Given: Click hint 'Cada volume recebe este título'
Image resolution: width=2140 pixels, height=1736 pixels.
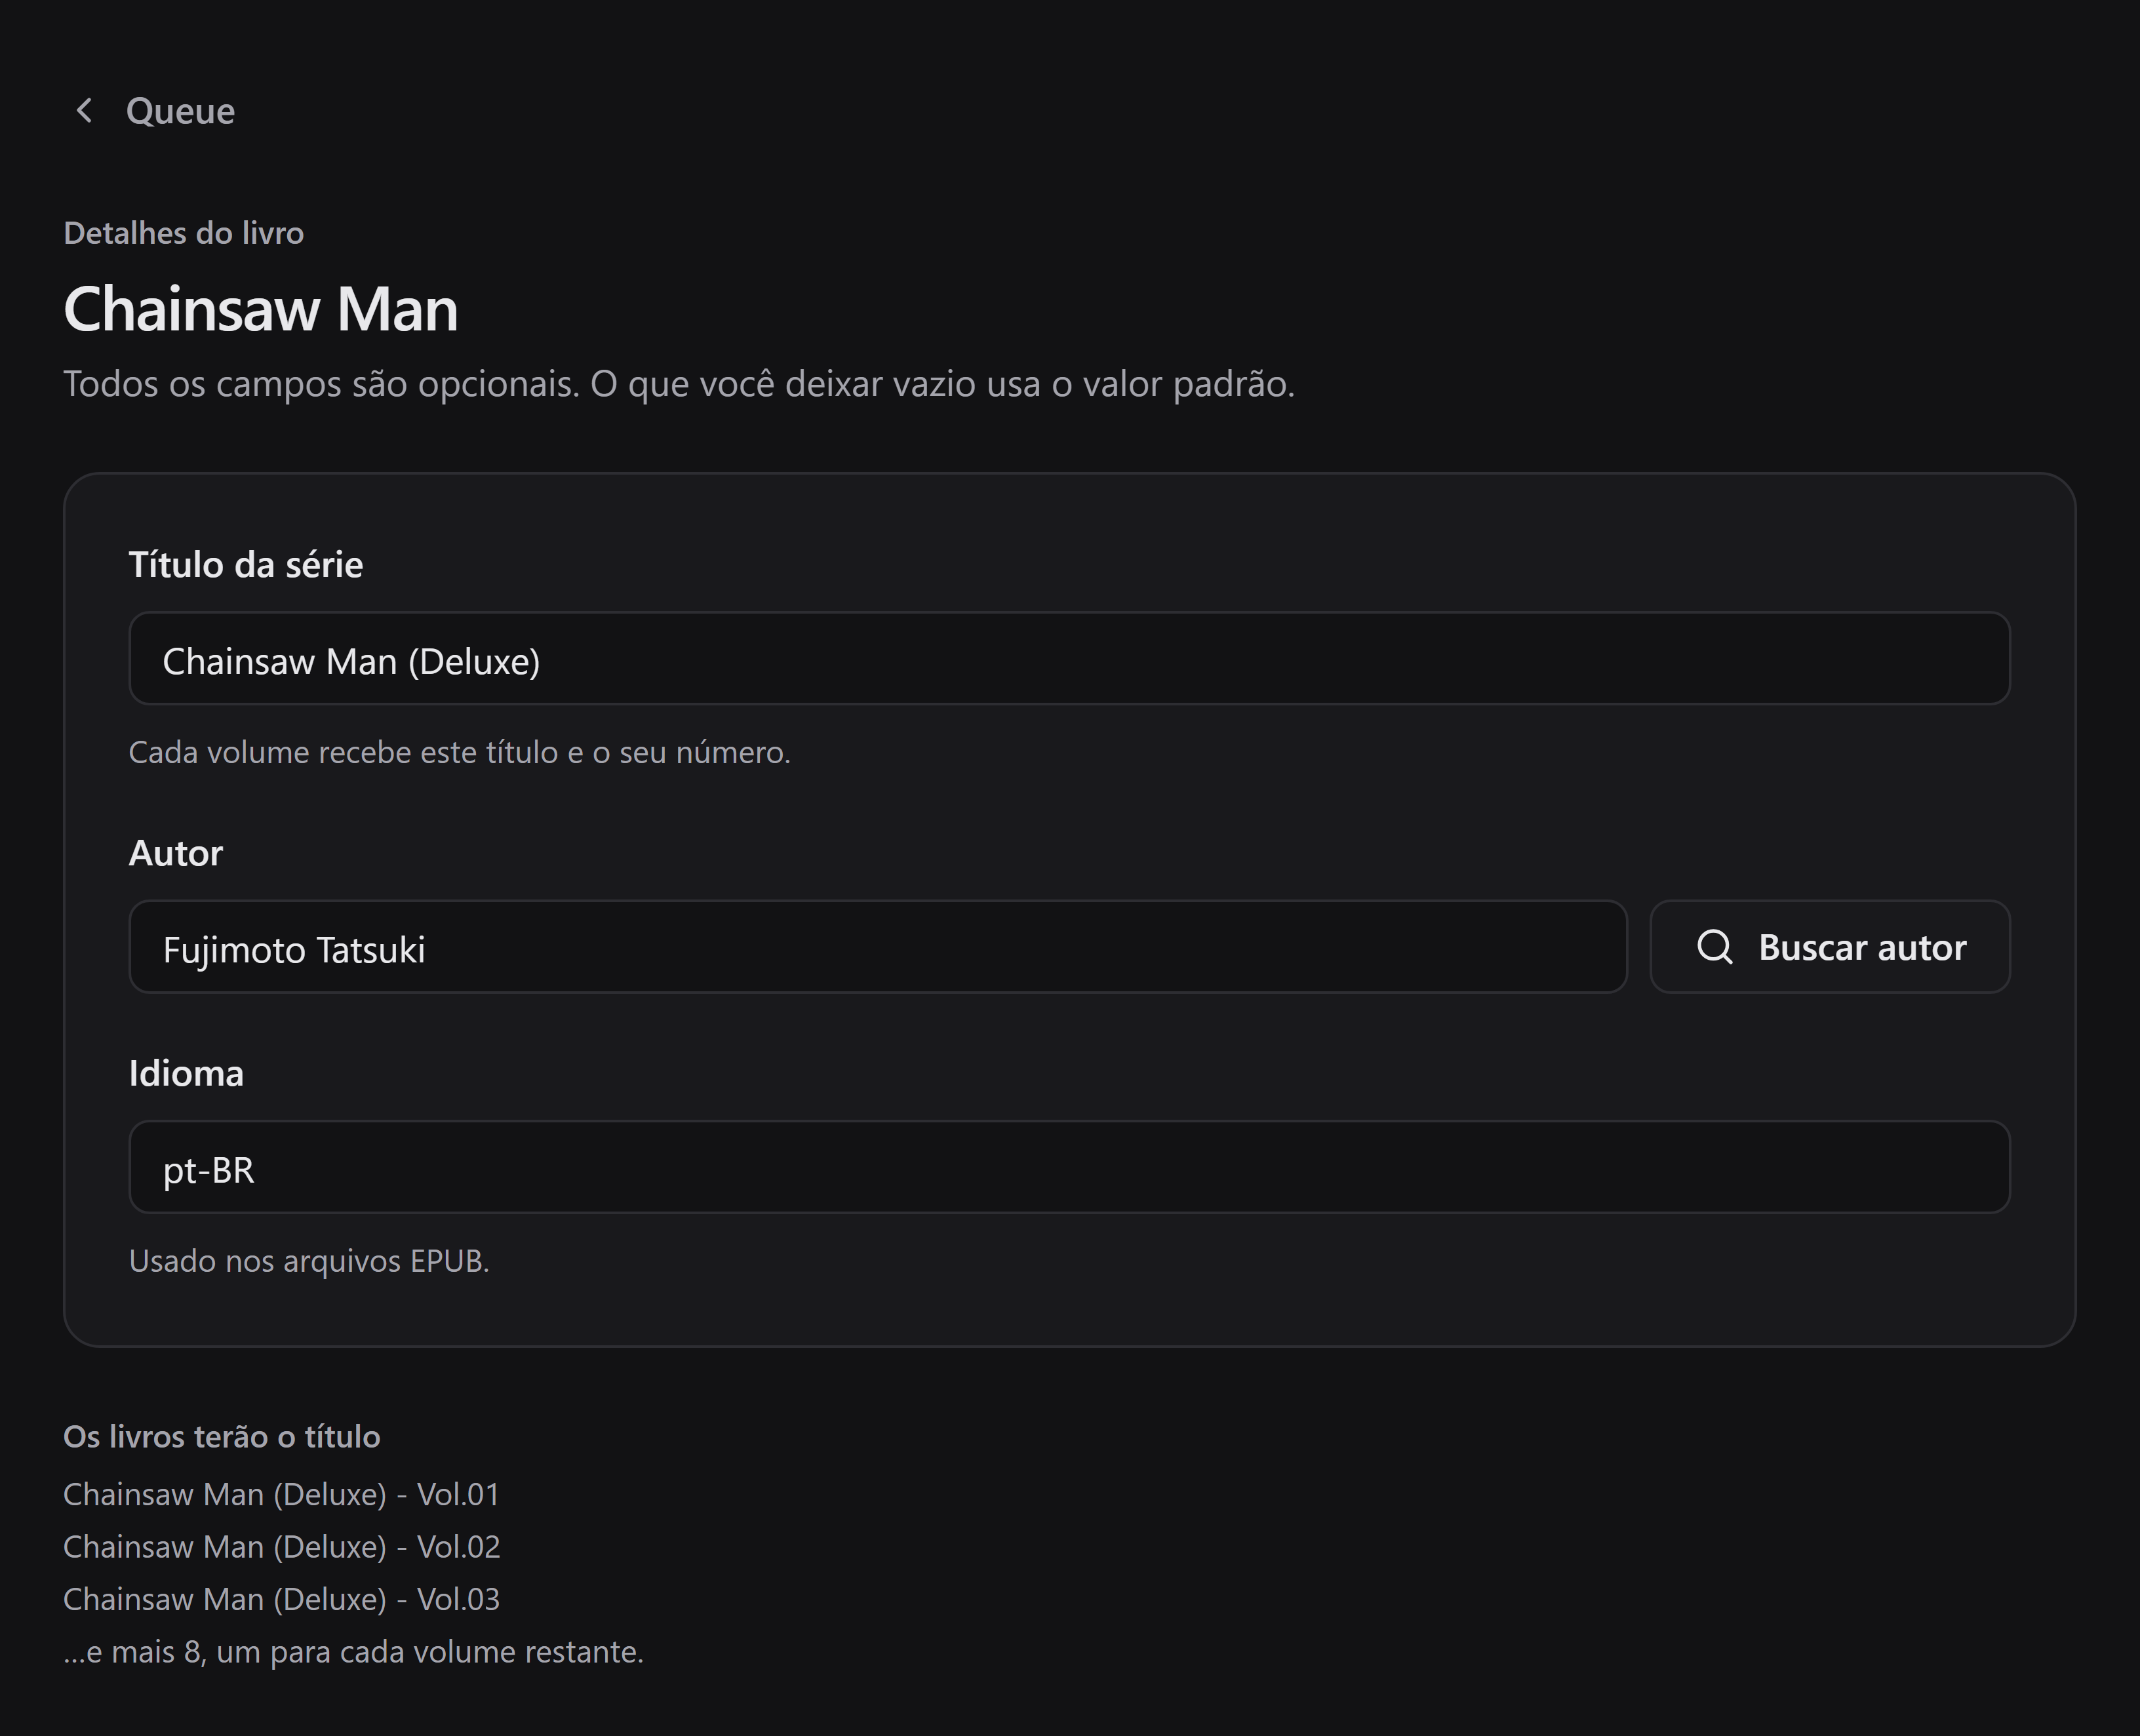Looking at the screenshot, I should [460, 752].
